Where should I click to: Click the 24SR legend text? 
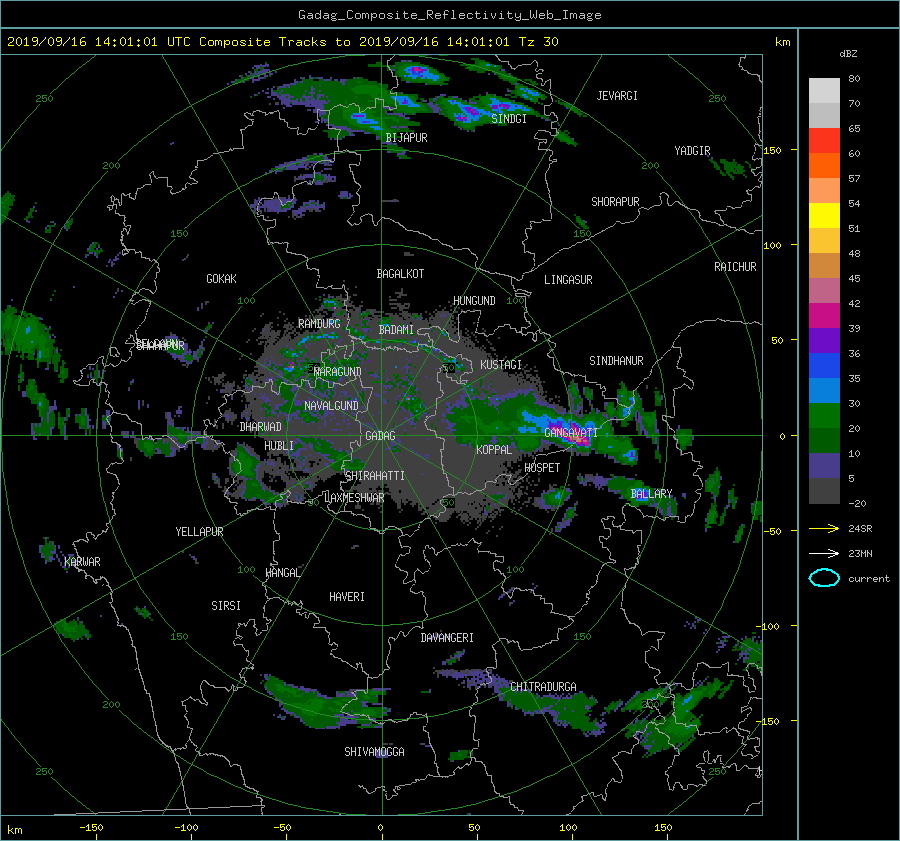click(x=860, y=529)
